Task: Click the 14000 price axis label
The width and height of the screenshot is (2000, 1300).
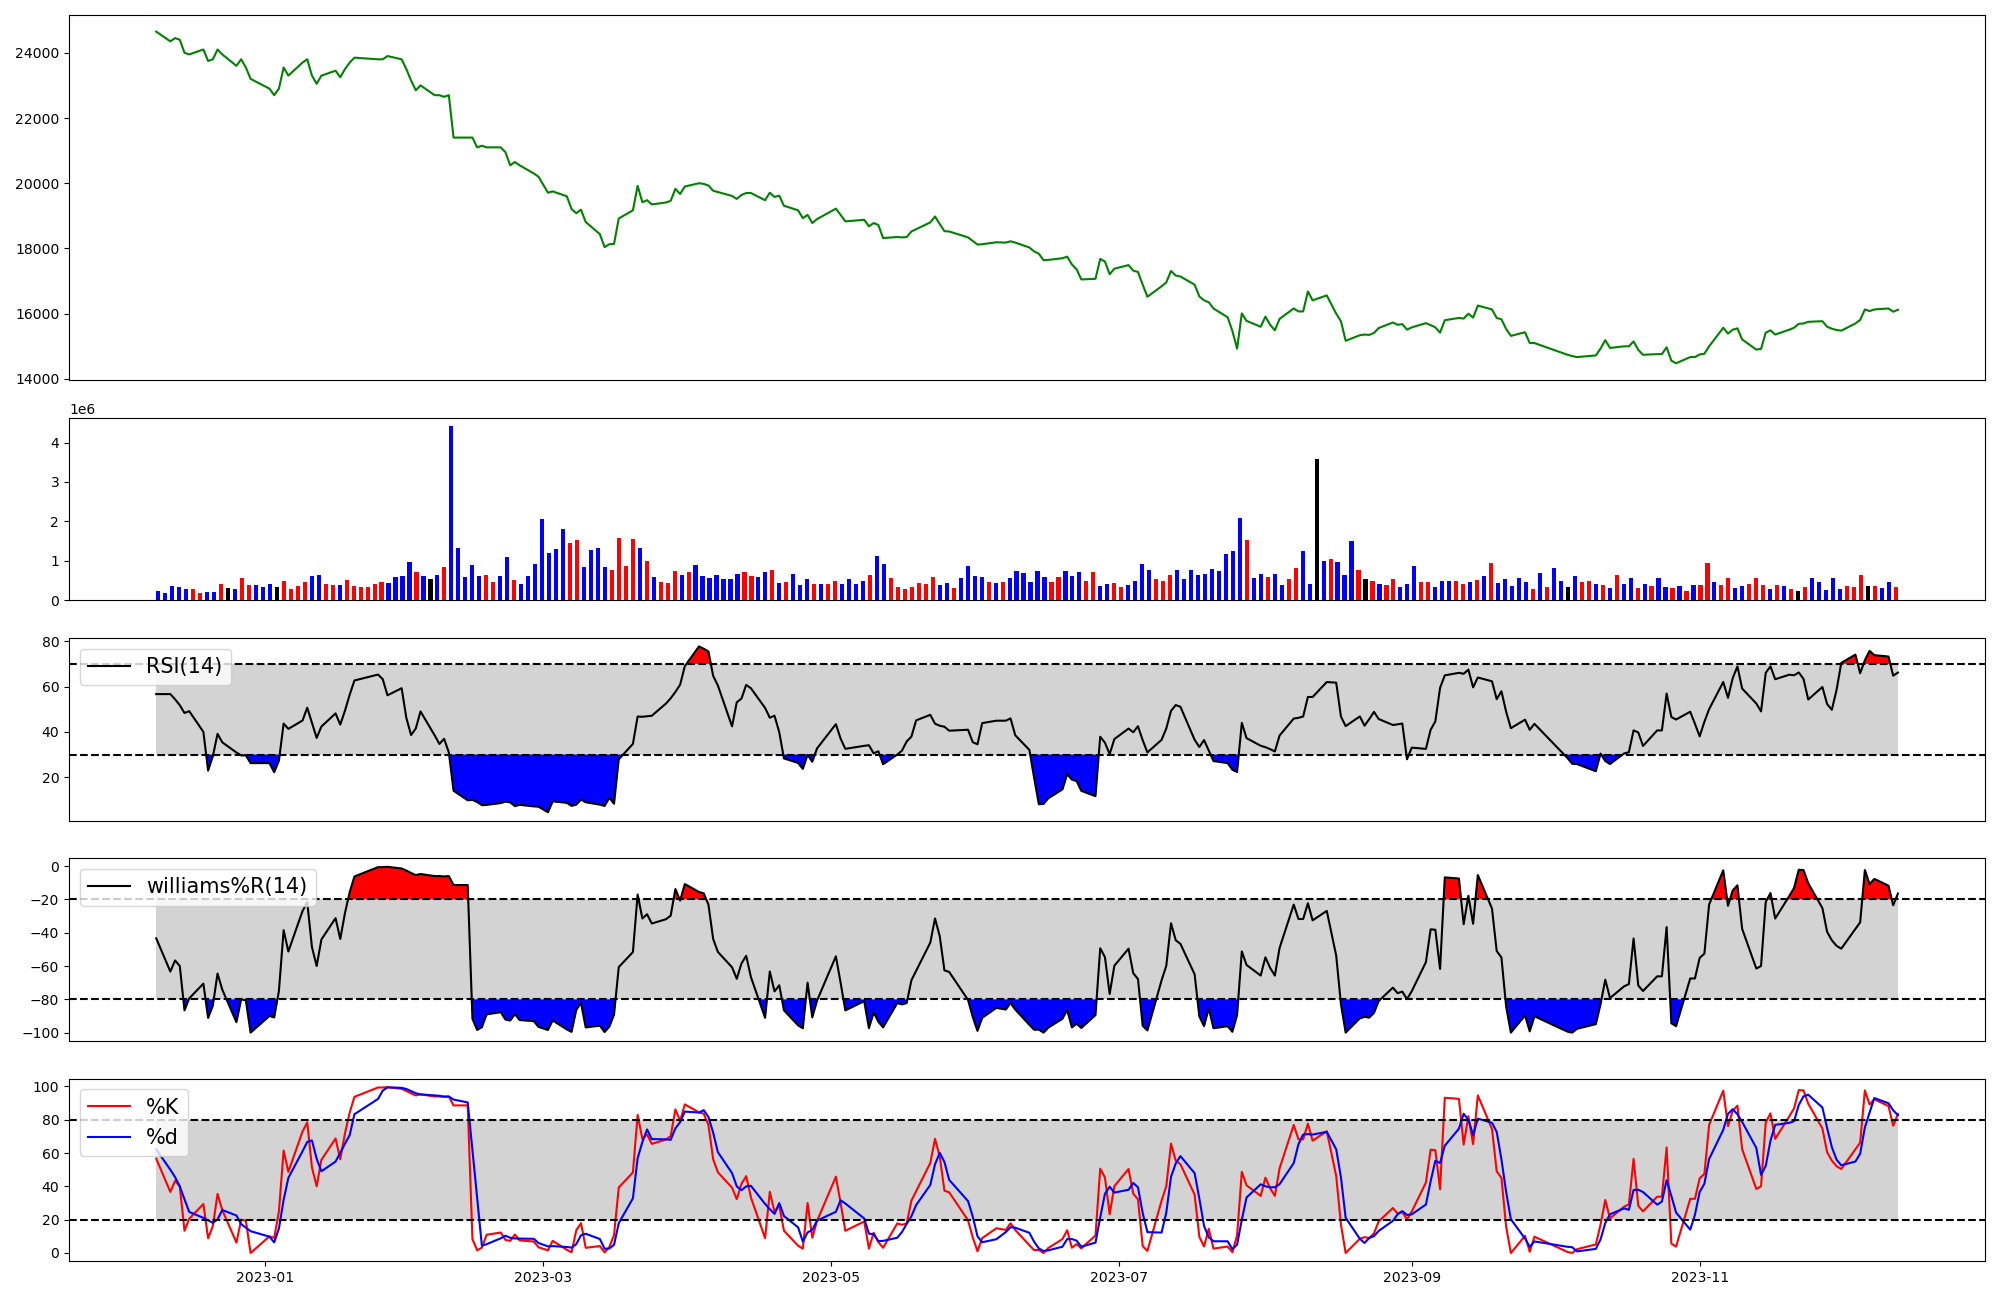Action: [x=37, y=379]
